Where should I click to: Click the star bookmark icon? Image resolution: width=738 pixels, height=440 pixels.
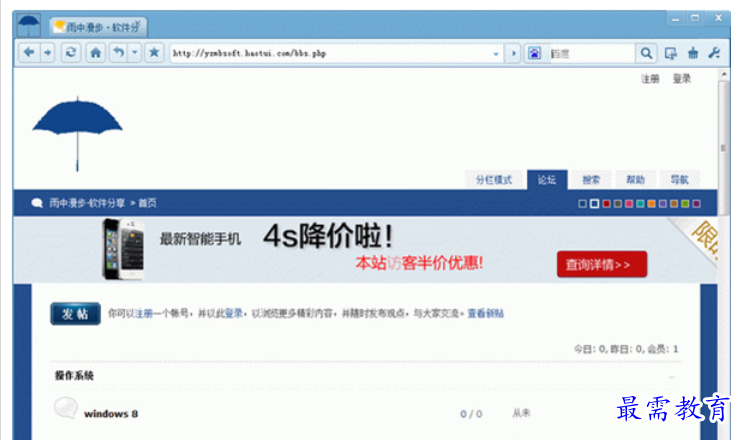click(154, 53)
